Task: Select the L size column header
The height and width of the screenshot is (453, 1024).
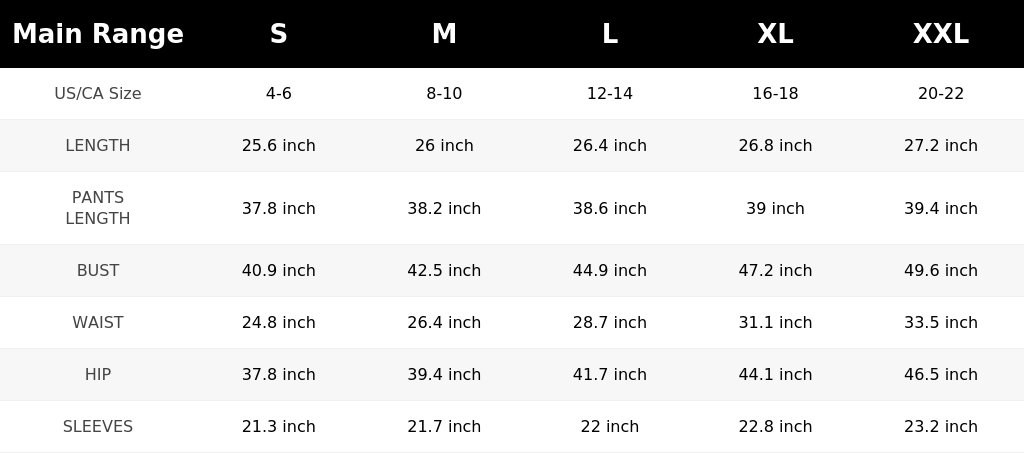Action: tap(610, 34)
